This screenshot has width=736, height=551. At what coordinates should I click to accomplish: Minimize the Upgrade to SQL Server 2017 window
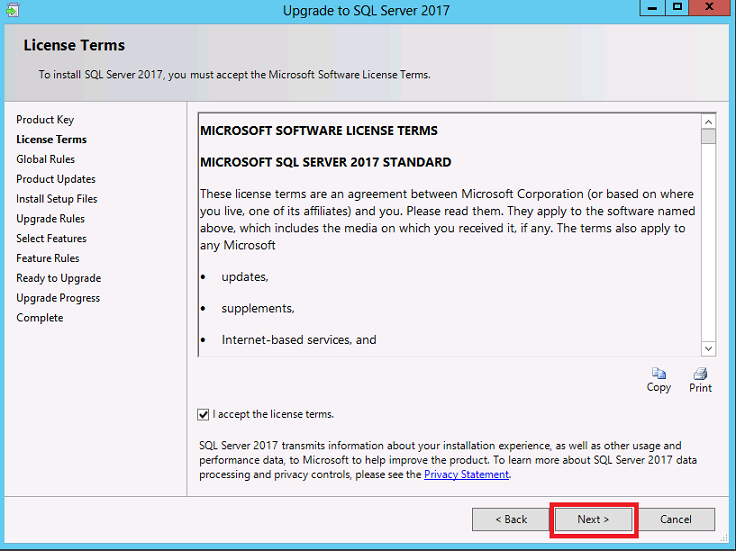[652, 8]
